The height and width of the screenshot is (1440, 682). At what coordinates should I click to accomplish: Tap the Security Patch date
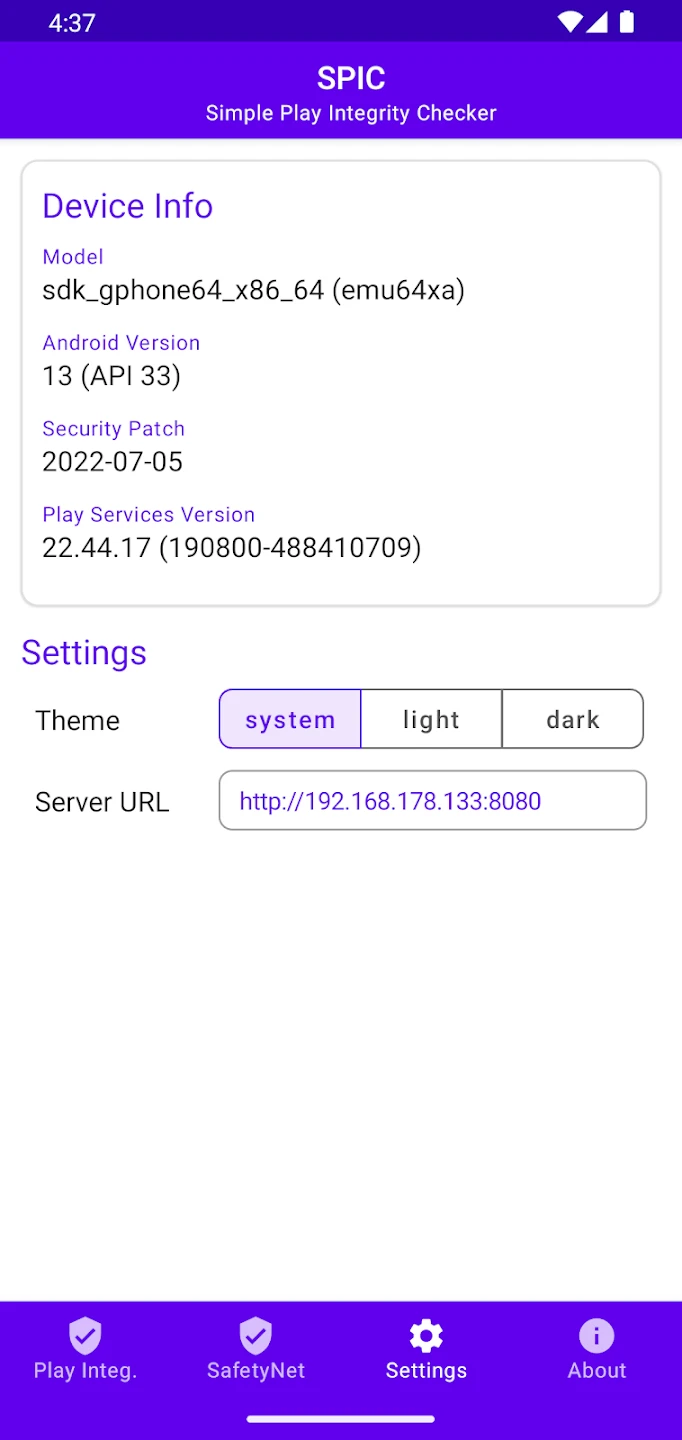pyautogui.click(x=112, y=461)
